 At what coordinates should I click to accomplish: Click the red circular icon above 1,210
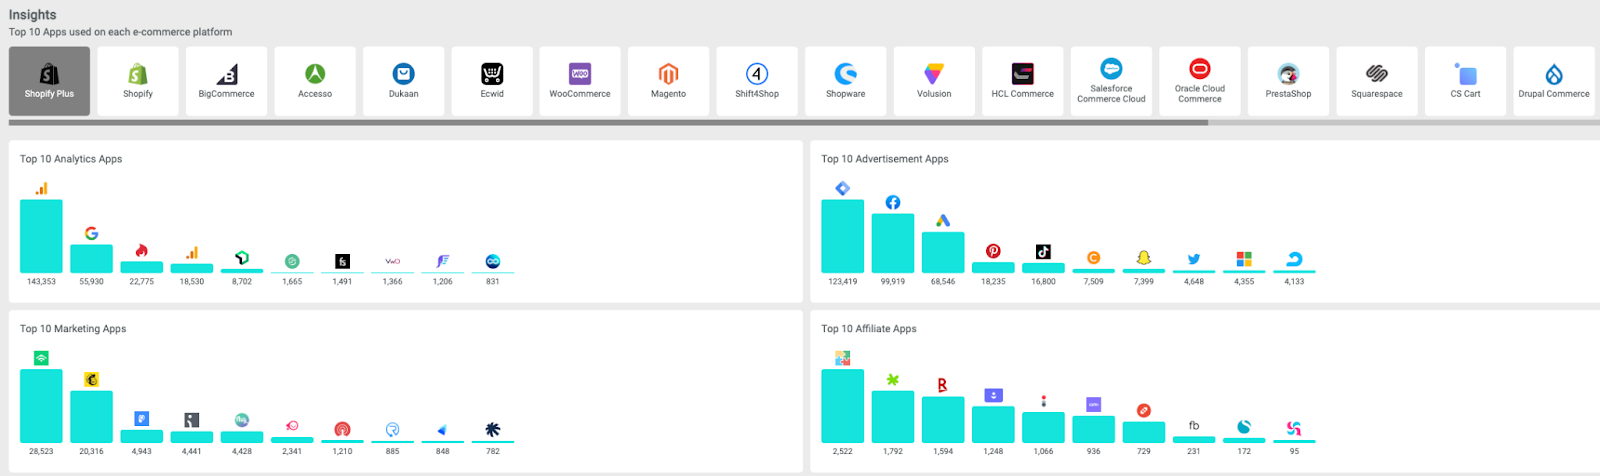(342, 429)
